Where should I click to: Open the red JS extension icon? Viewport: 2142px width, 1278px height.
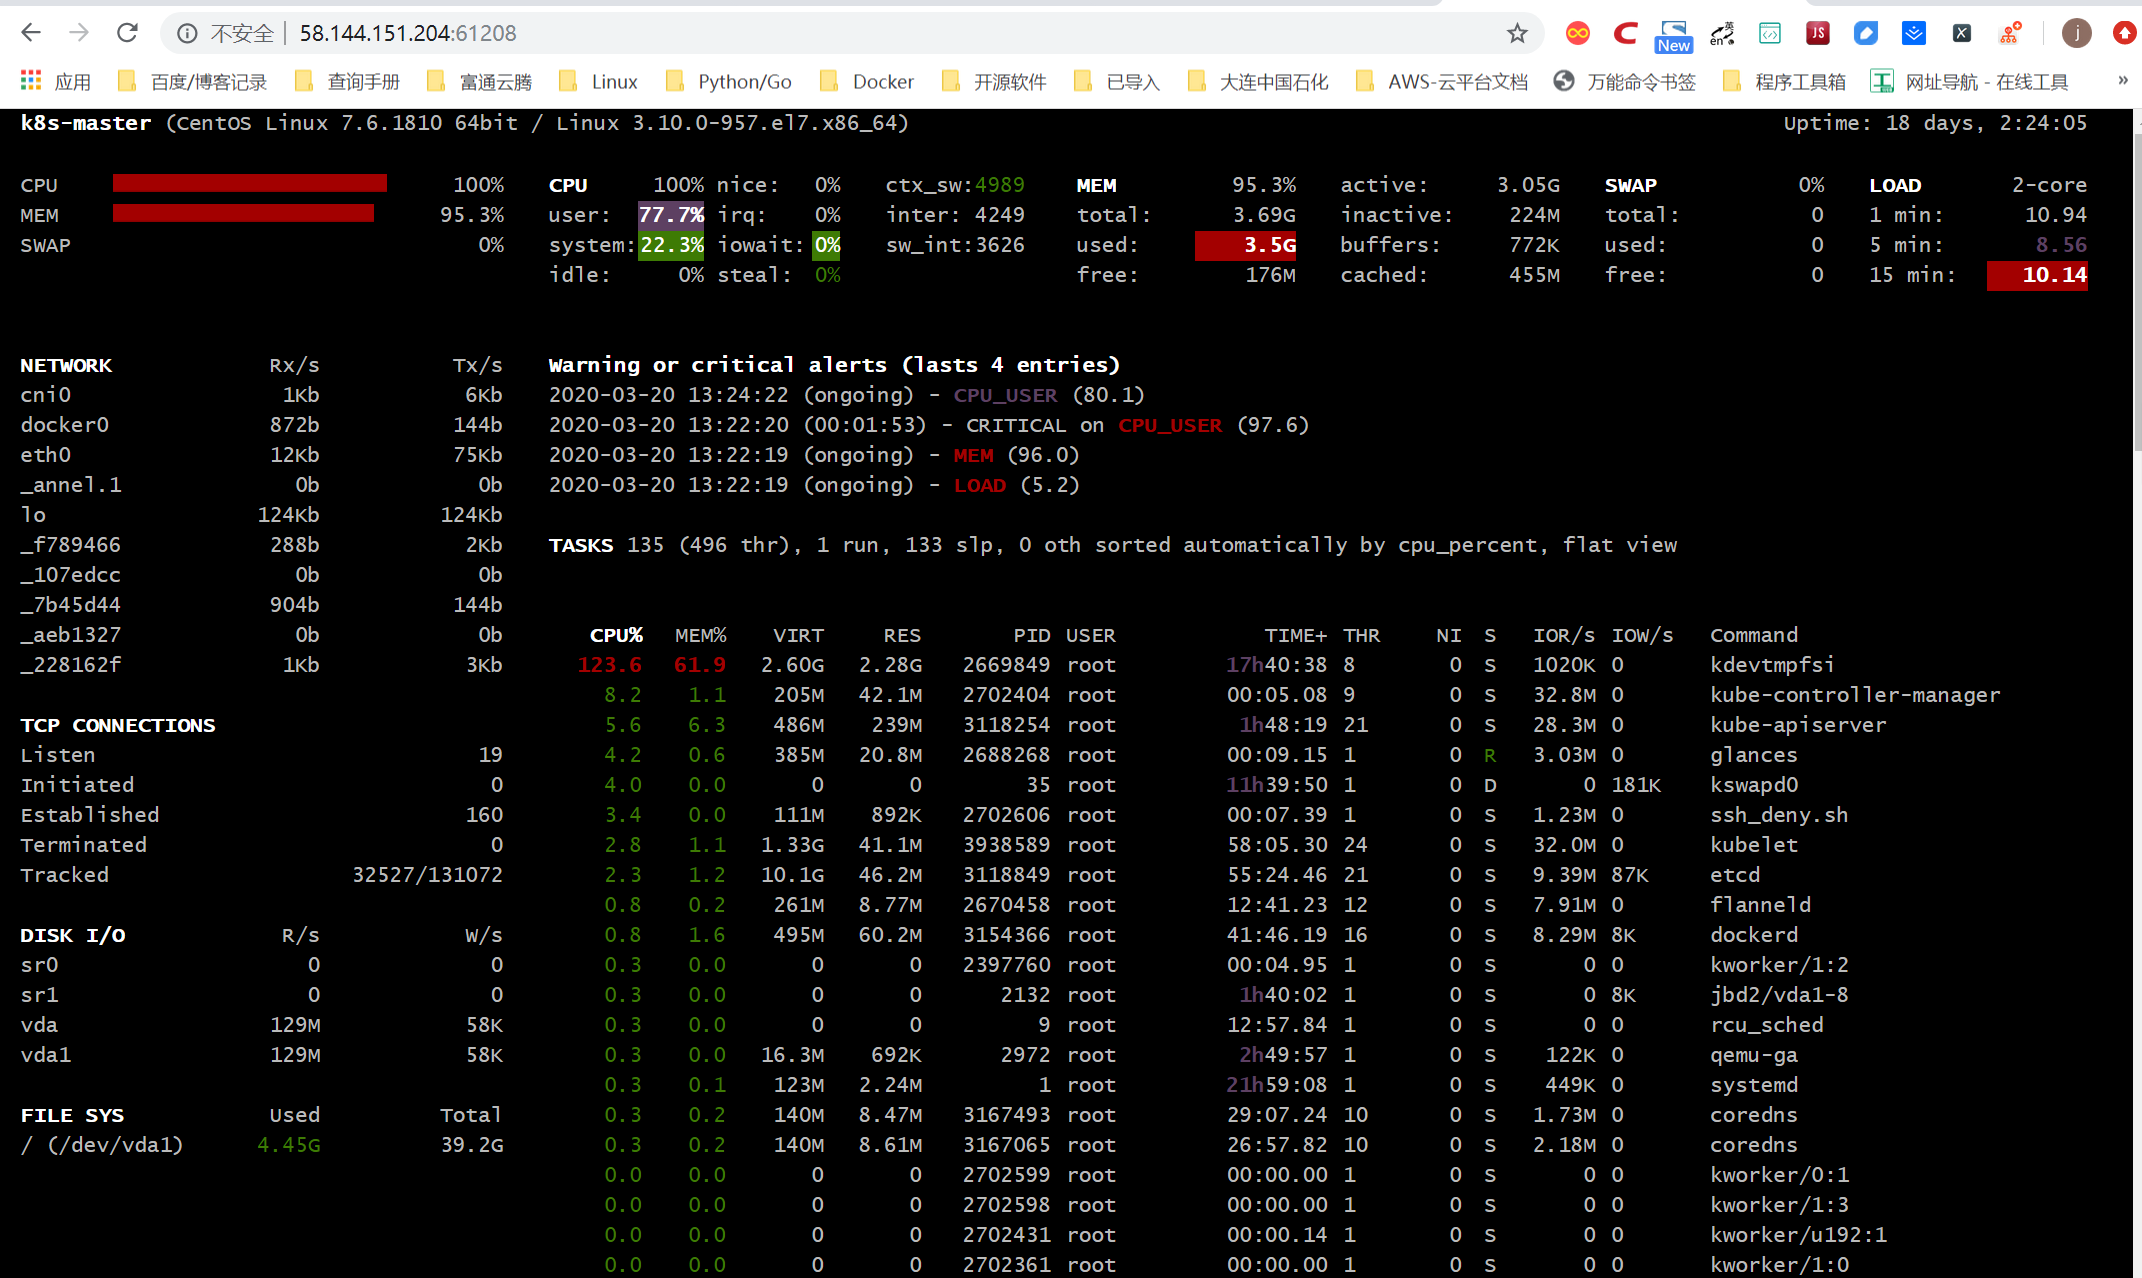(x=1818, y=33)
